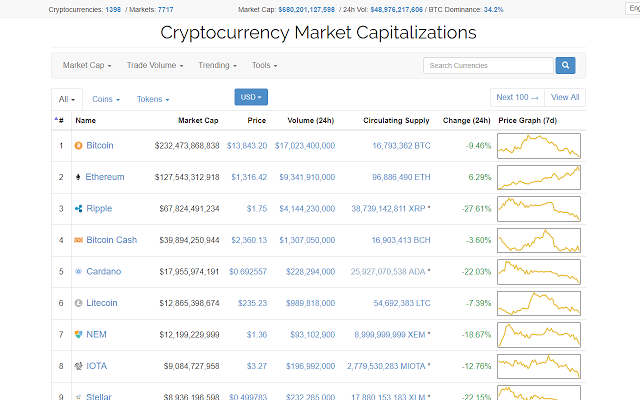Screen dimensions: 640x400
Task: Open the Bitcoin Cash page link
Action: pyautogui.click(x=111, y=240)
